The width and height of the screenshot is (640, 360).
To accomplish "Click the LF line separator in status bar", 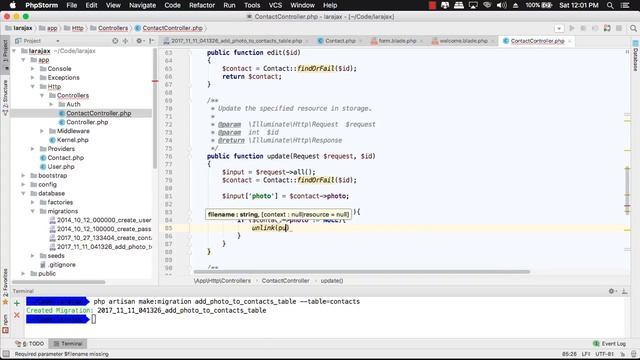I will coord(586,354).
